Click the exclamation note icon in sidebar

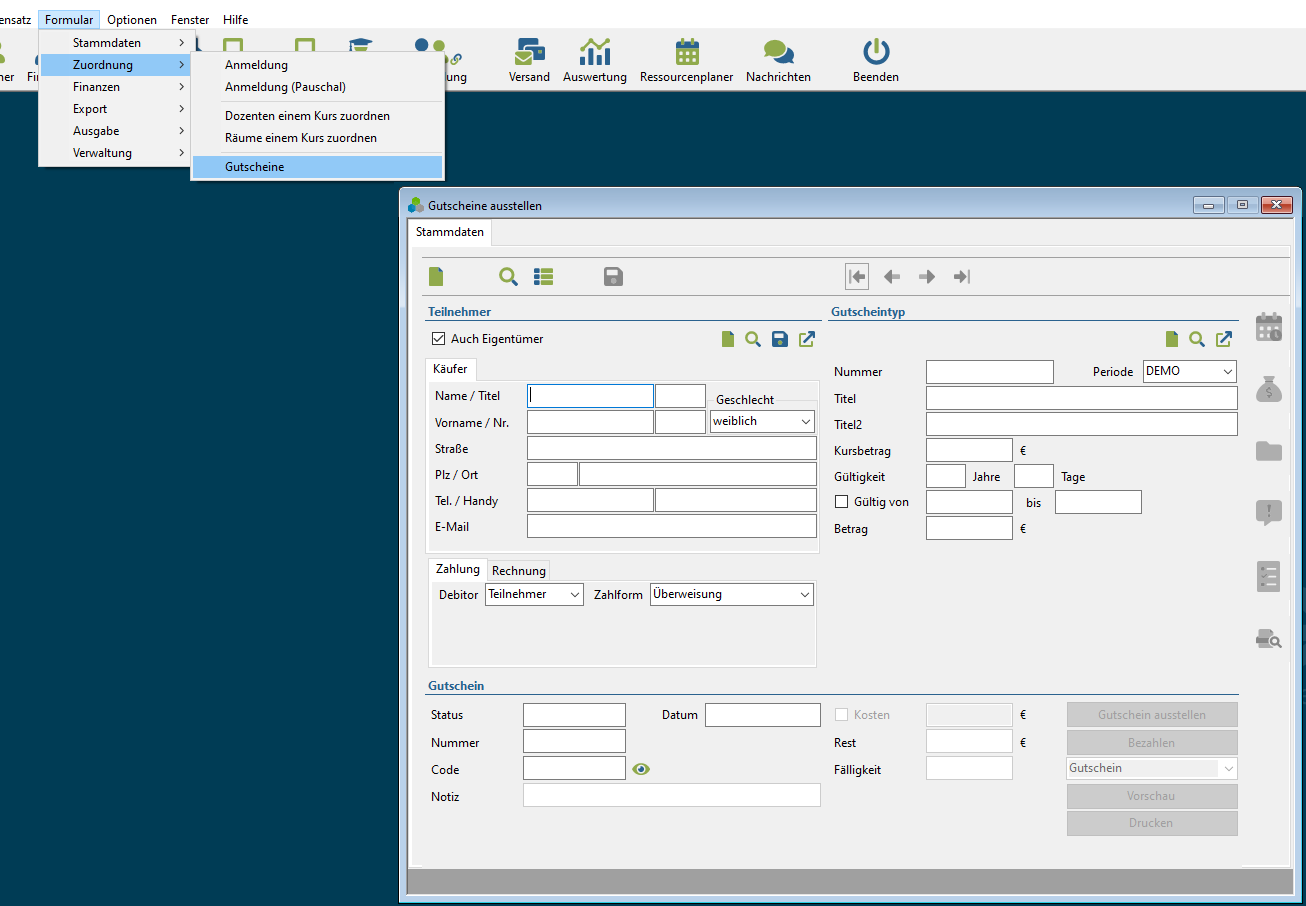[1269, 513]
